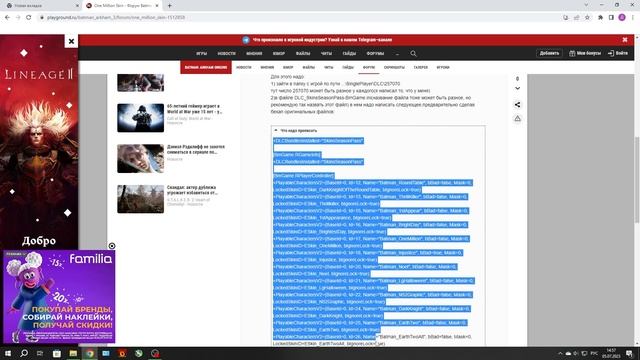Switch to the game's Игроки sub-tab
640x360 pixels.
click(443, 67)
